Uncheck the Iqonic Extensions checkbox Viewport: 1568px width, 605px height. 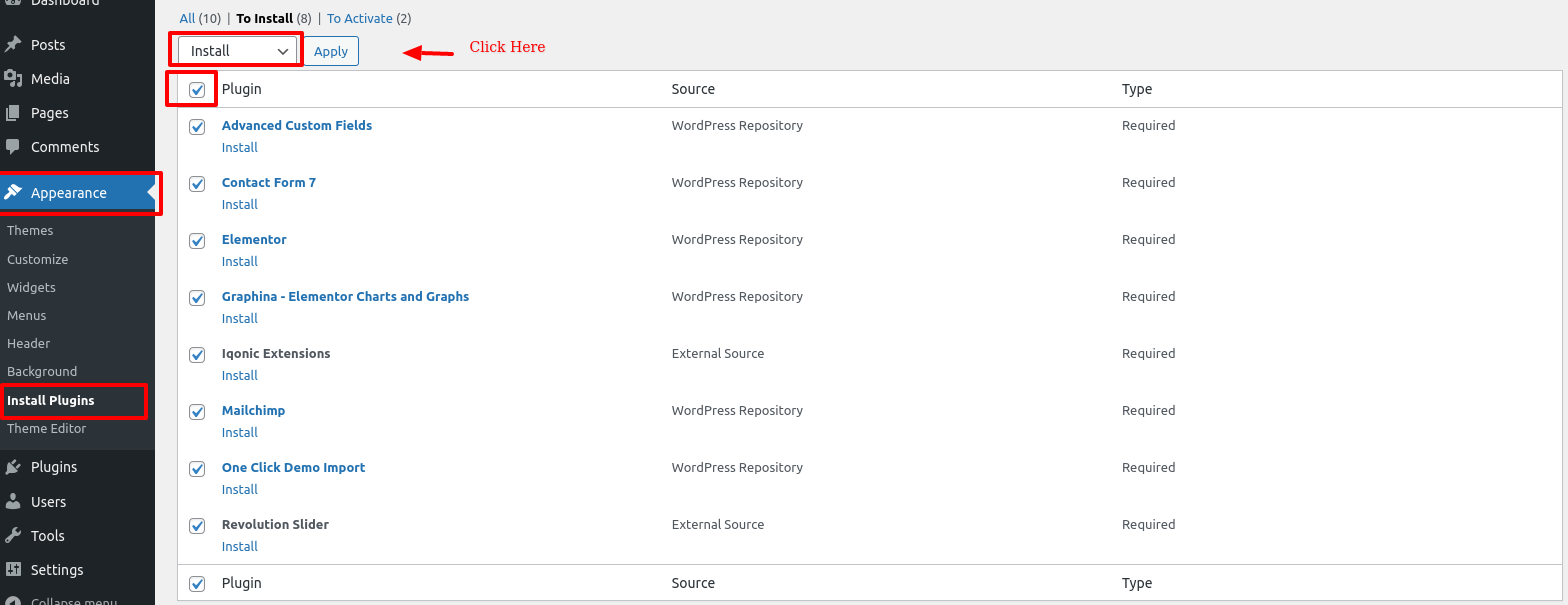tap(197, 355)
